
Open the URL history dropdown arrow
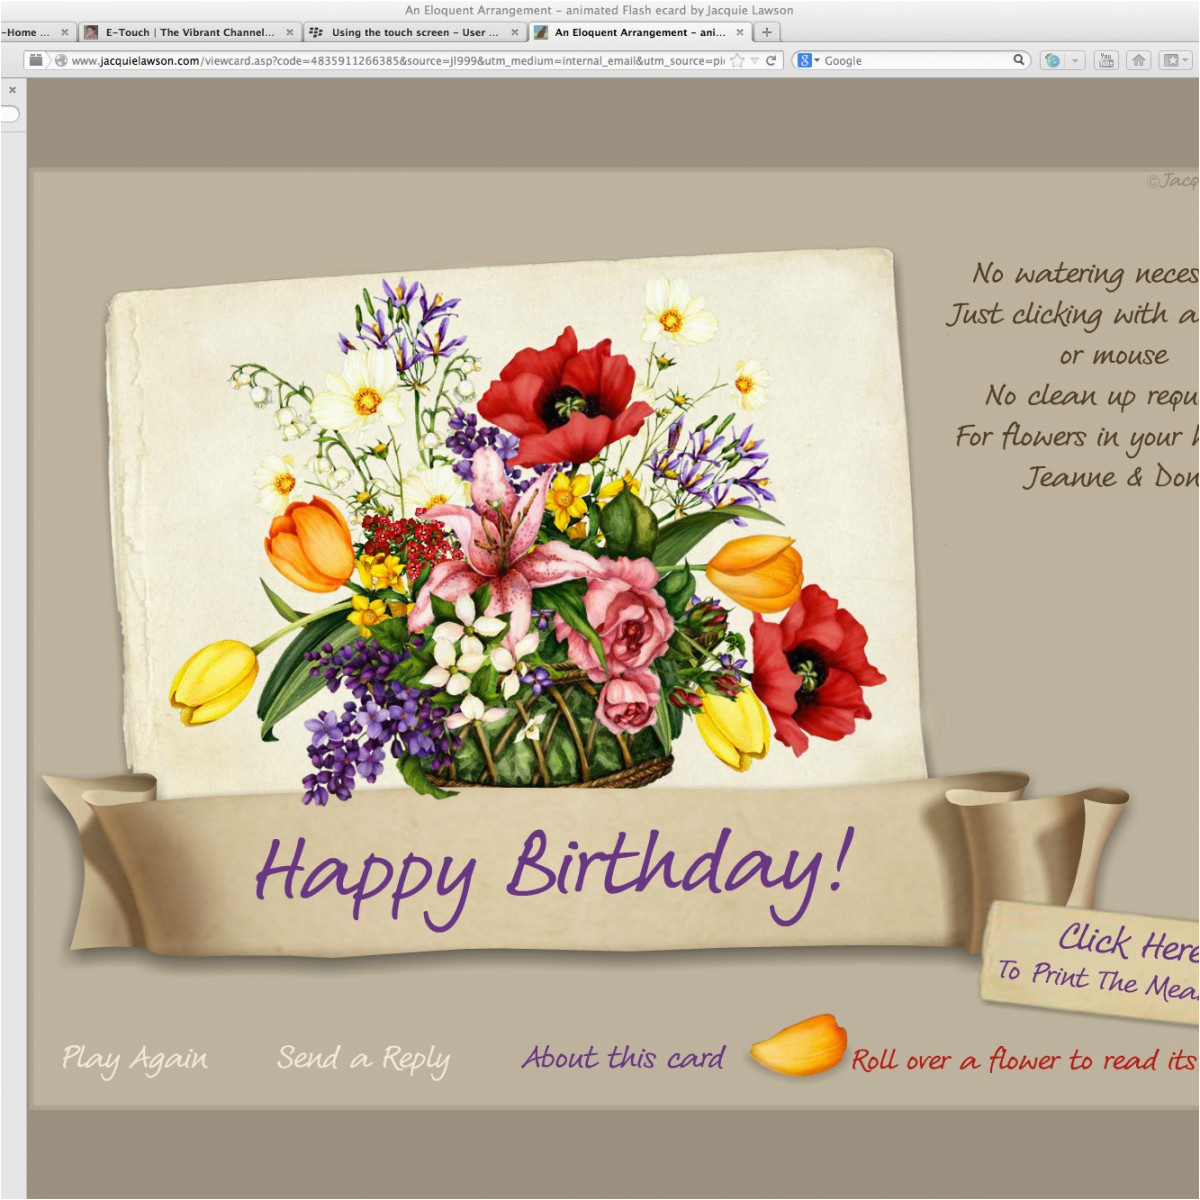click(755, 61)
